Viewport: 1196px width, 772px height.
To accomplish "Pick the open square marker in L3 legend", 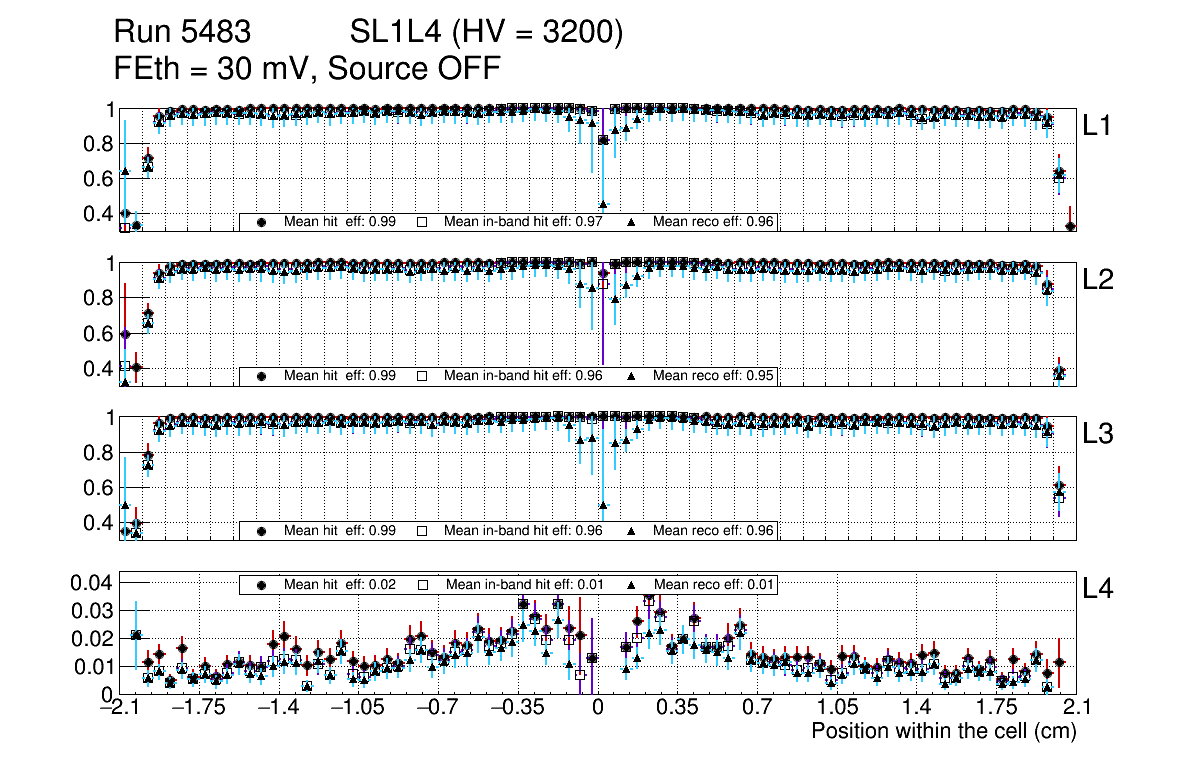I will pyautogui.click(x=422, y=530).
